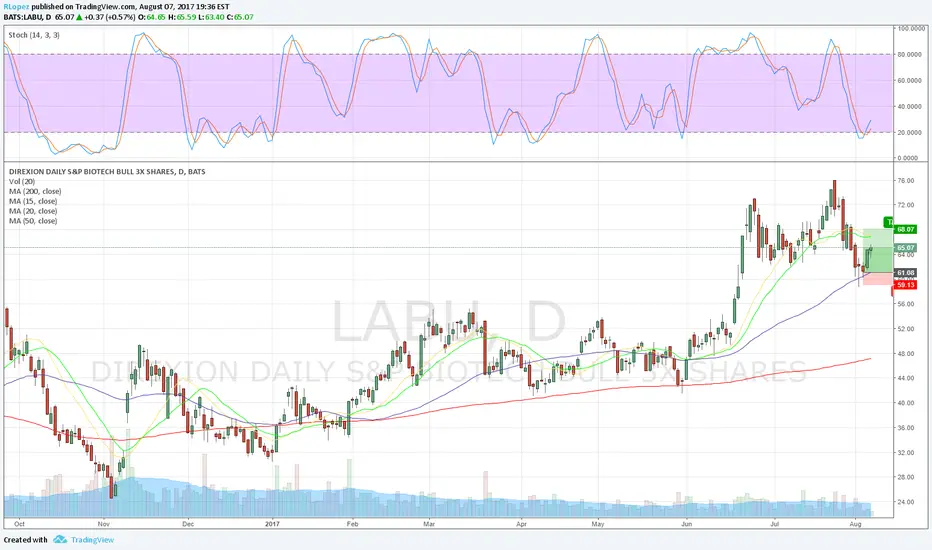This screenshot has height=550, width=932.
Task: Click the Jul time axis label
Action: [x=774, y=524]
